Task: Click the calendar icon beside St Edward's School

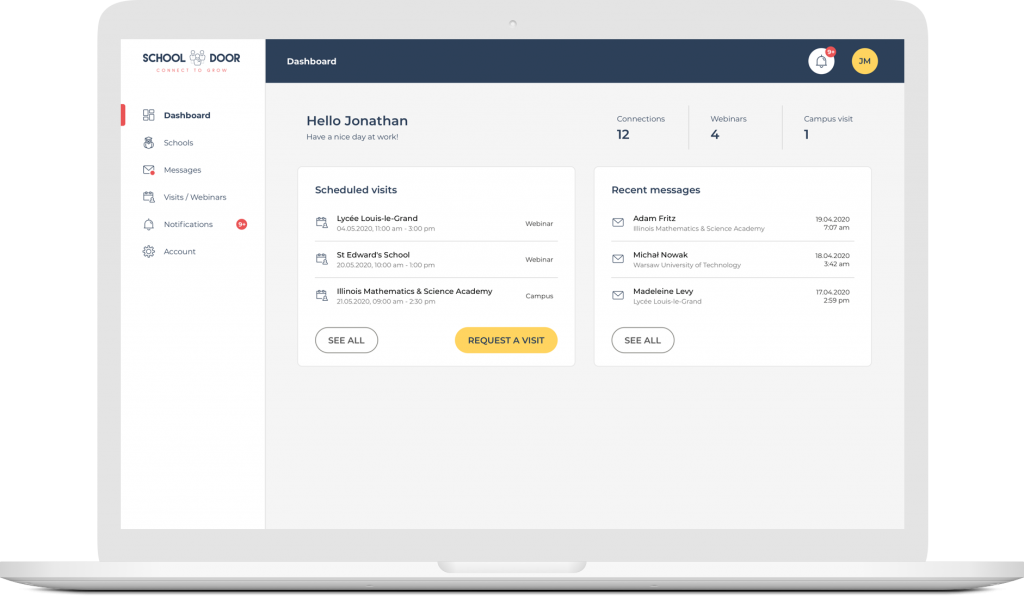Action: (321, 259)
